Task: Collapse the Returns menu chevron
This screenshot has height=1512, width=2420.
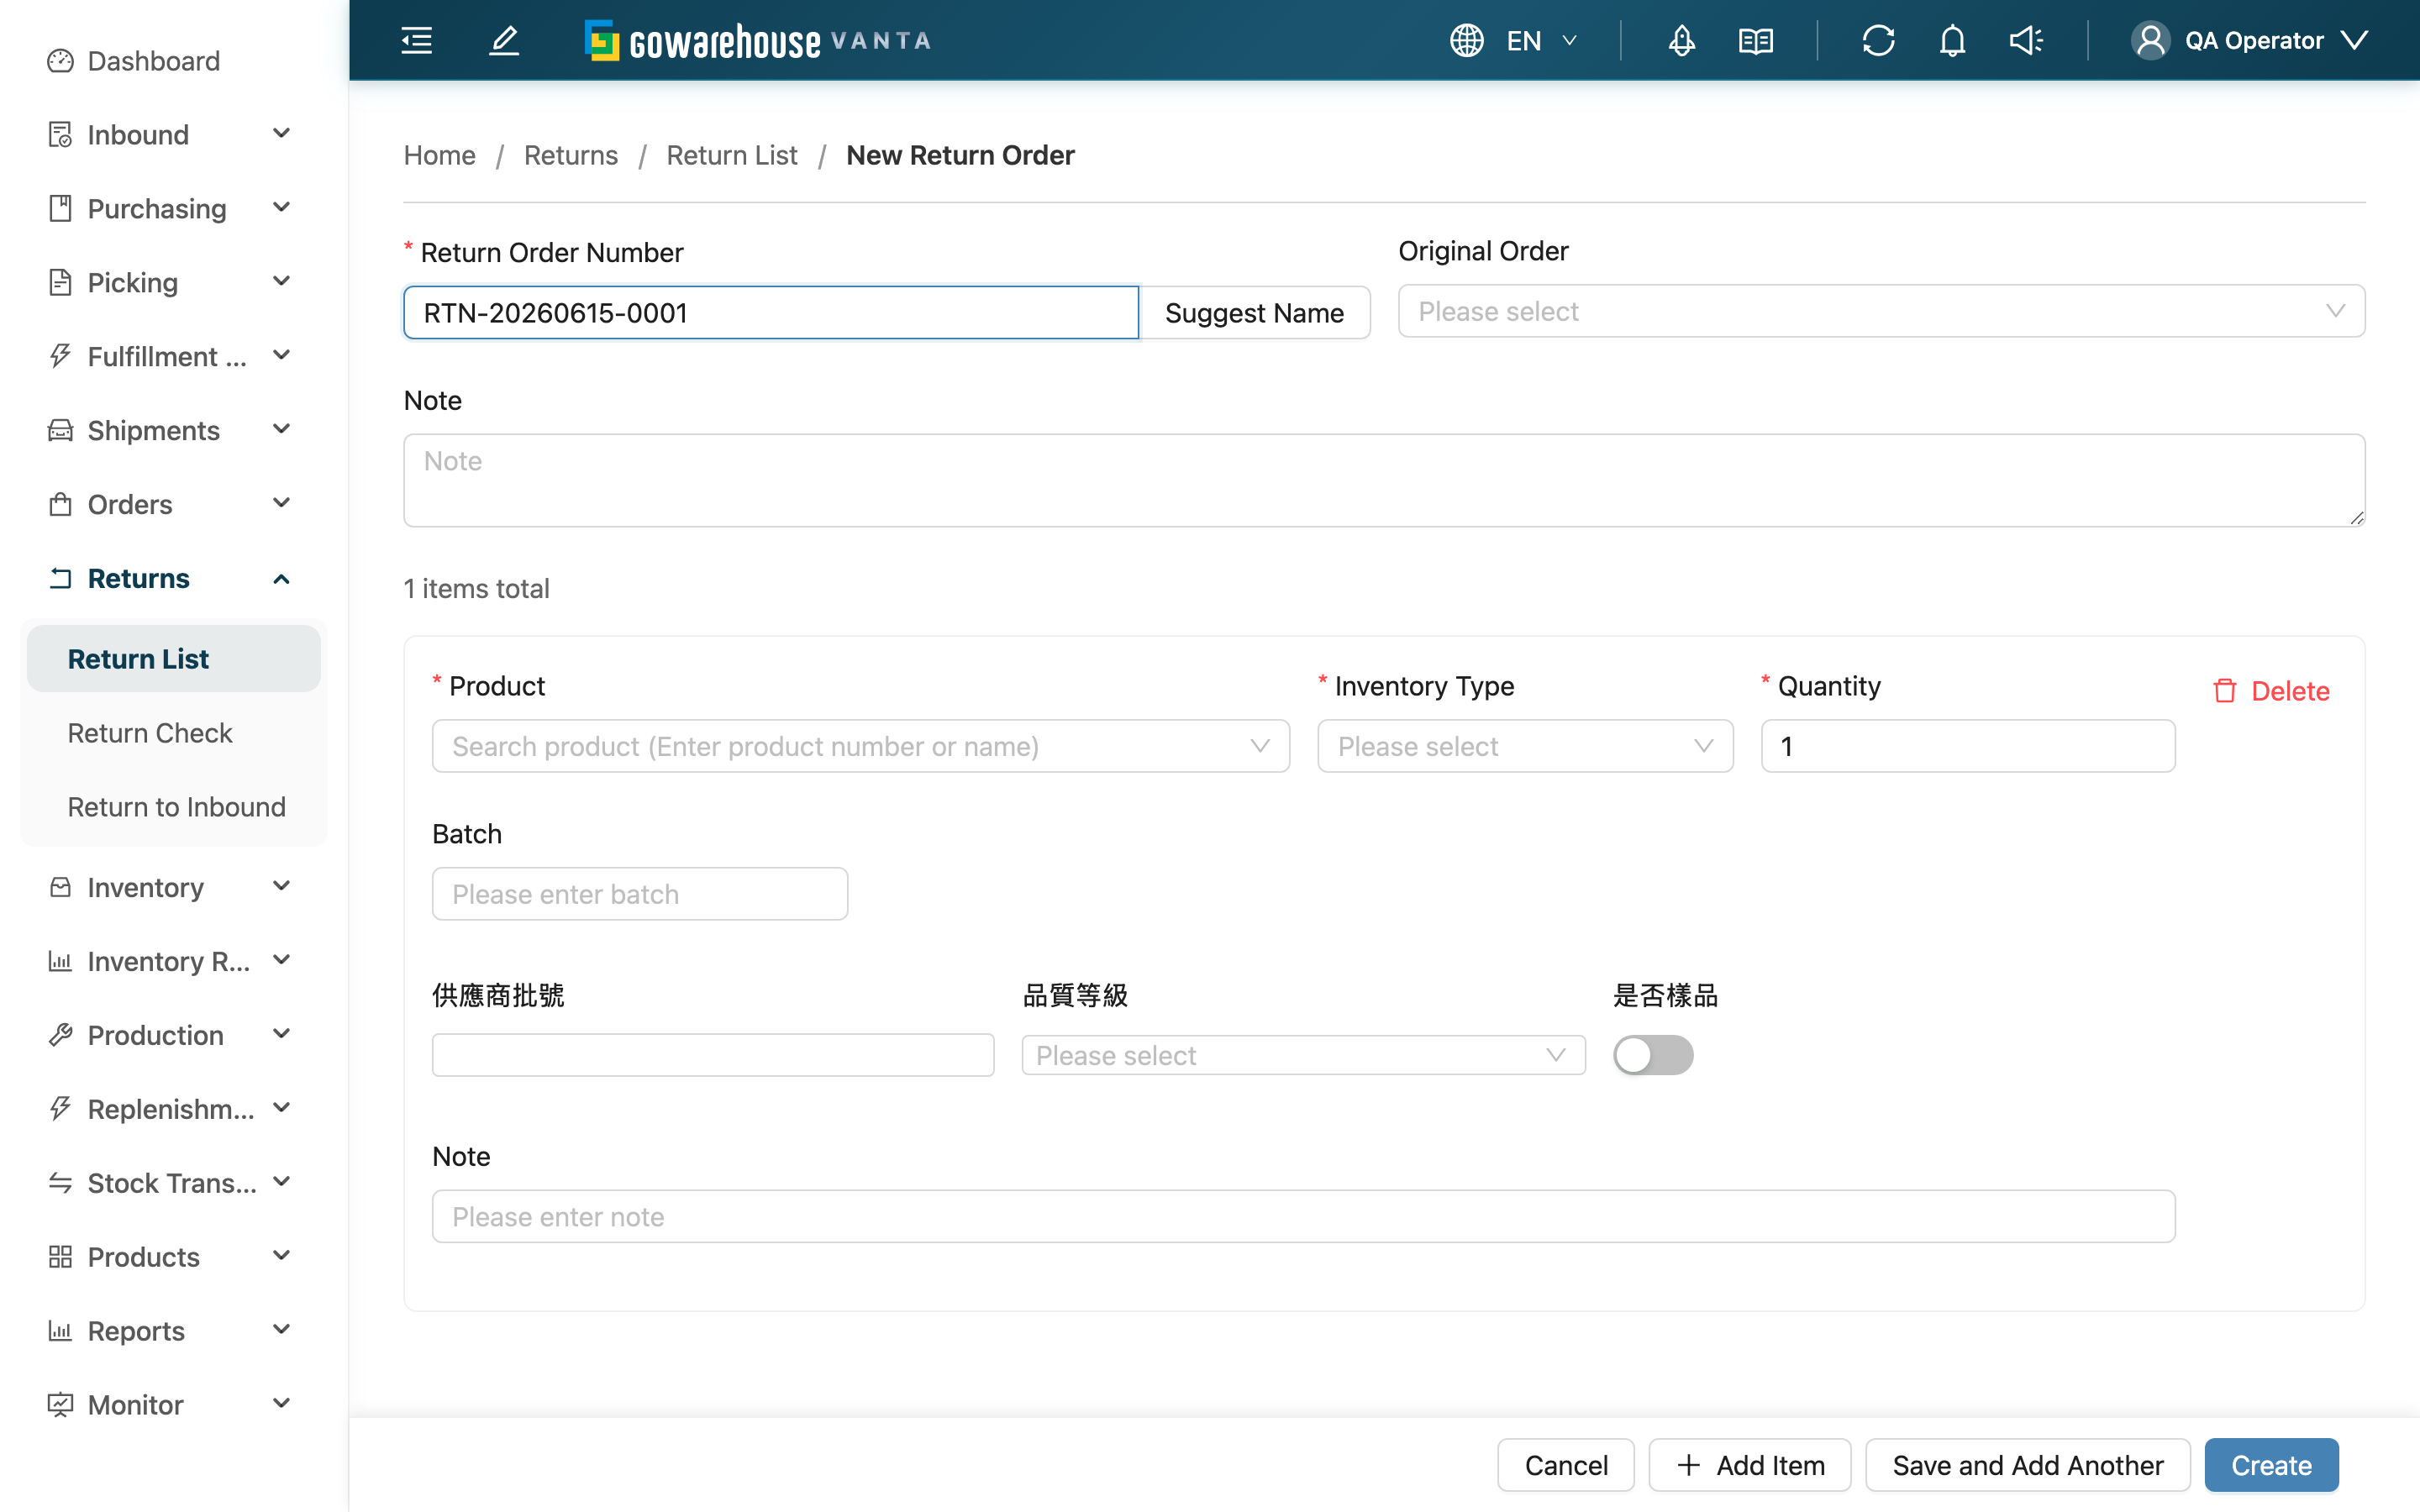Action: pos(281,578)
